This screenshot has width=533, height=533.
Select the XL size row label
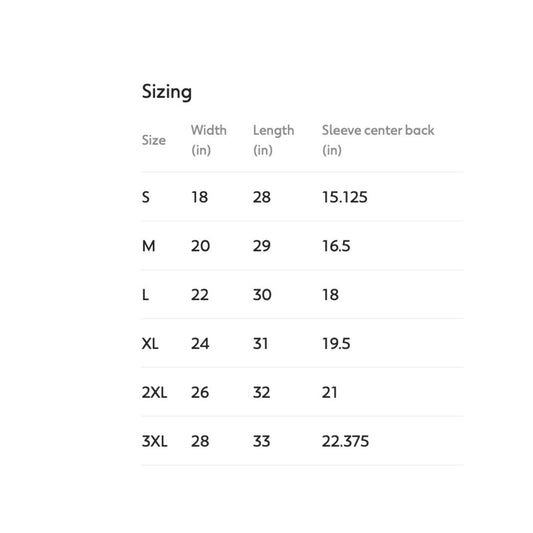150,344
